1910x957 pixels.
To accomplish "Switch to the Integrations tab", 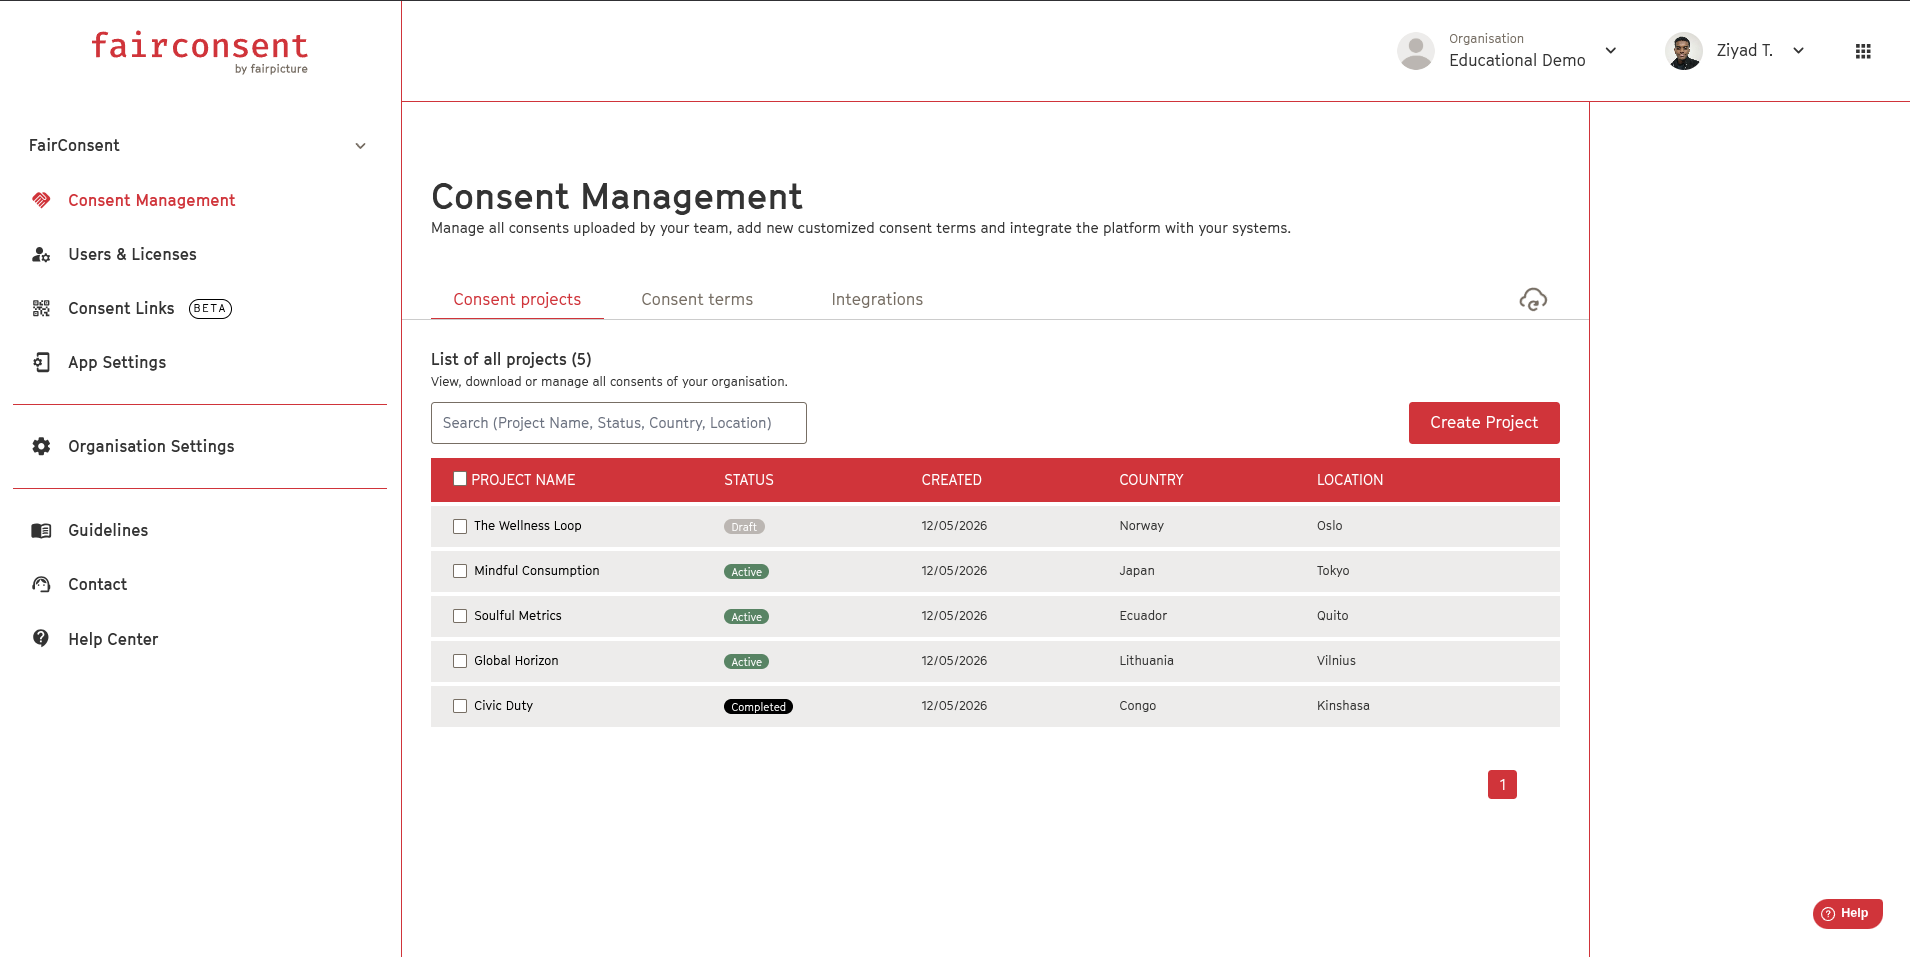I will click(x=877, y=299).
